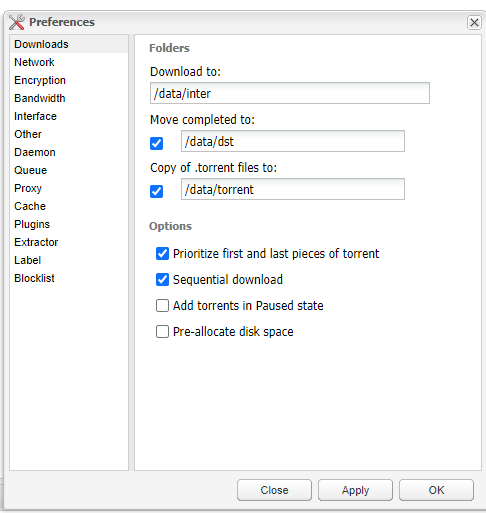Open the Network preferences category
Screen dimensions: 486x513
pyautogui.click(x=69, y=62)
